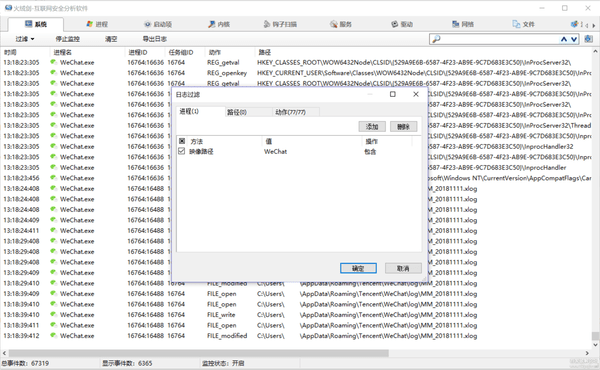Sort by the 时间 column header
The height and width of the screenshot is (370, 600).
tap(10, 52)
